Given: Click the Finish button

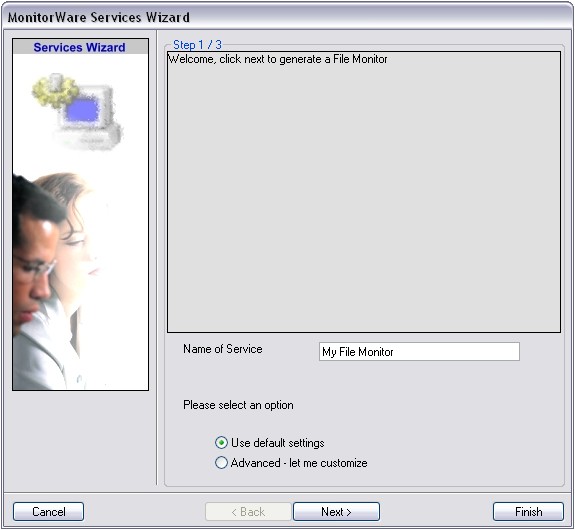Looking at the screenshot, I should click(x=528, y=511).
